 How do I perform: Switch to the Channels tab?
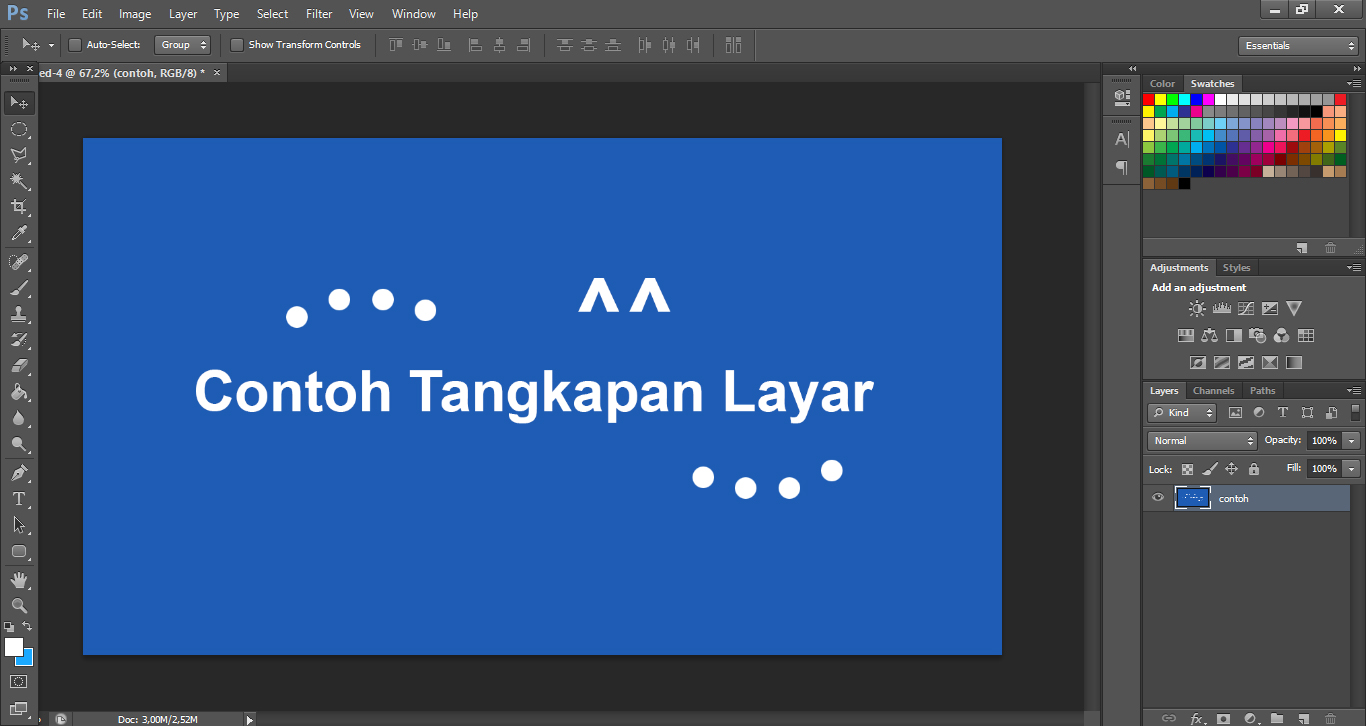[1213, 390]
